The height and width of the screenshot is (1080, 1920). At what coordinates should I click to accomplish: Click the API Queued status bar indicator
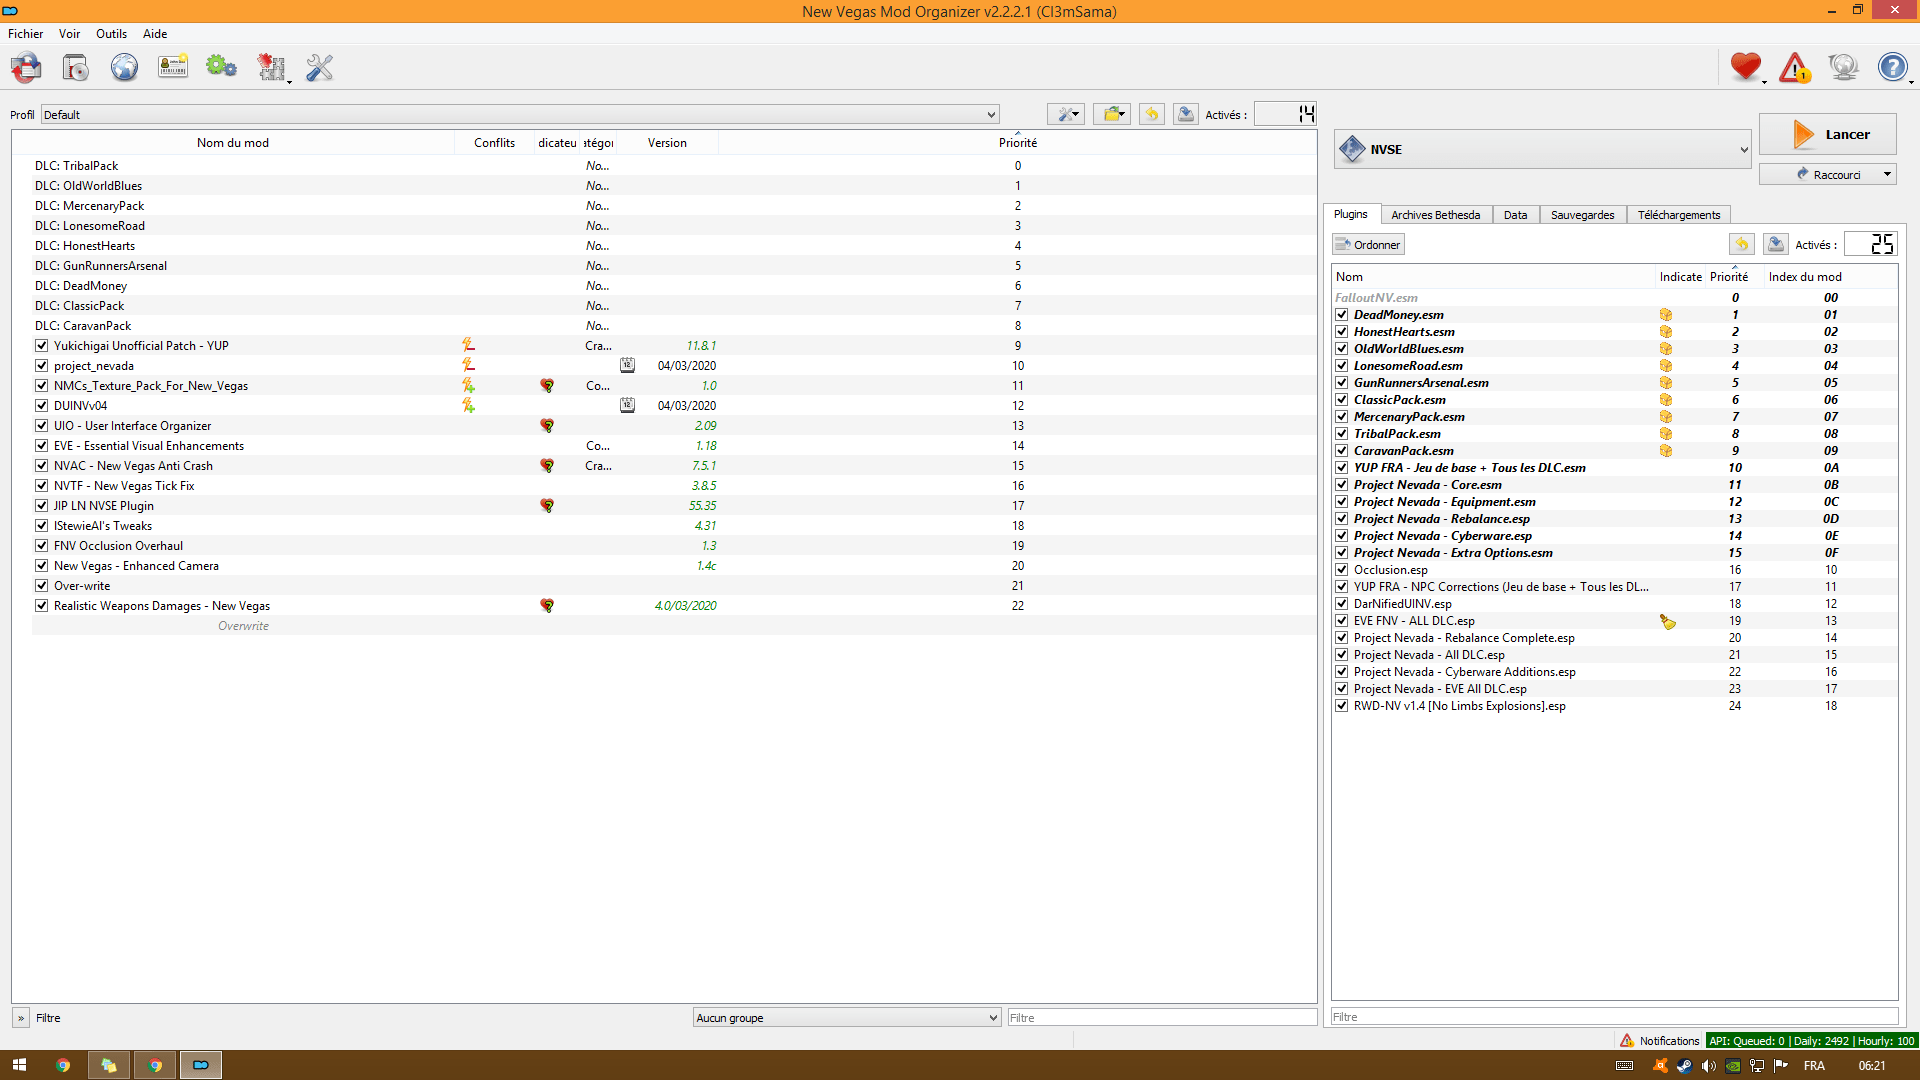(x=1811, y=1041)
